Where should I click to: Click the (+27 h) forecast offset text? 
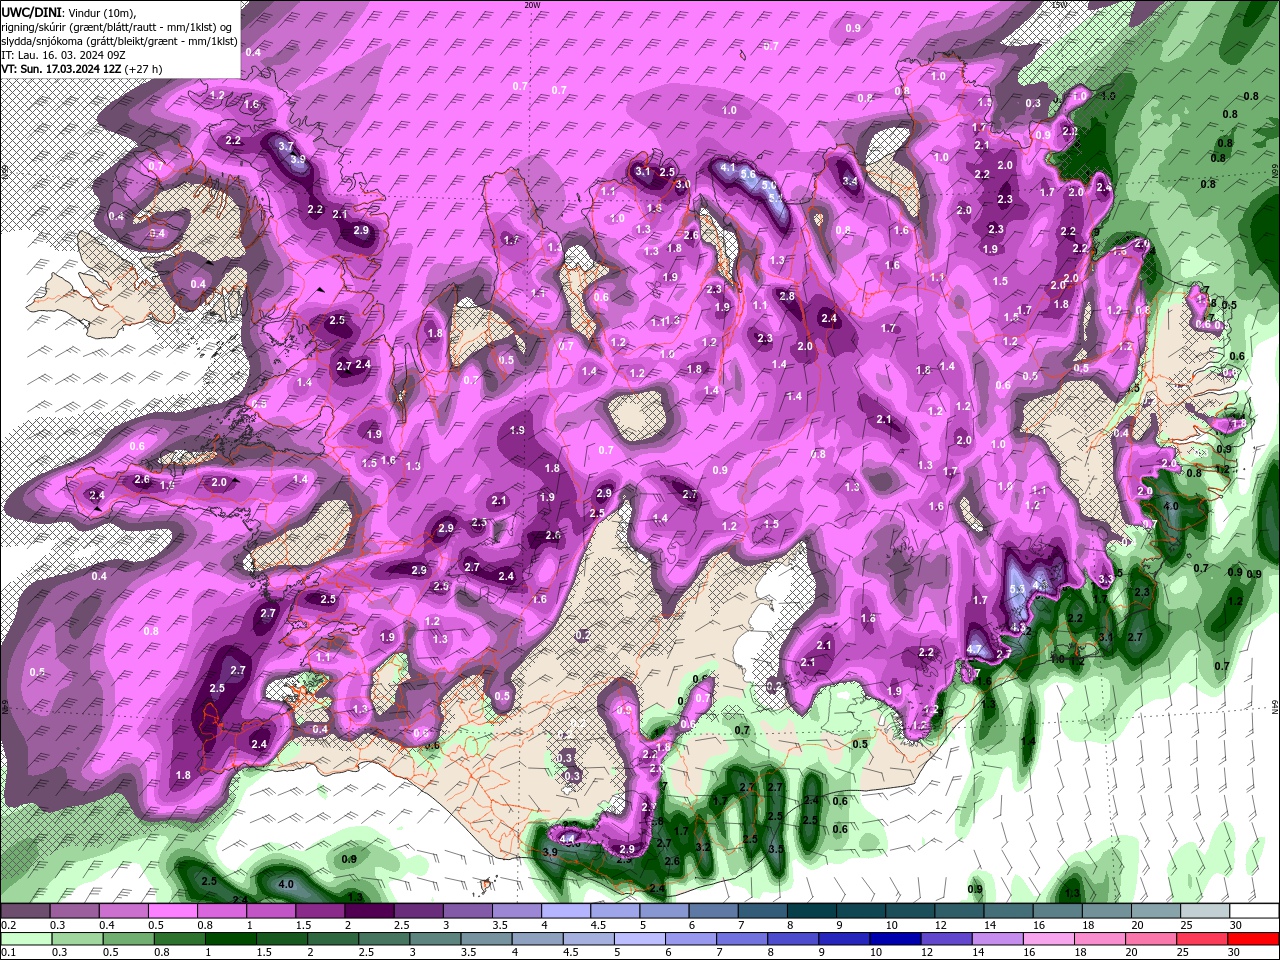click(145, 69)
